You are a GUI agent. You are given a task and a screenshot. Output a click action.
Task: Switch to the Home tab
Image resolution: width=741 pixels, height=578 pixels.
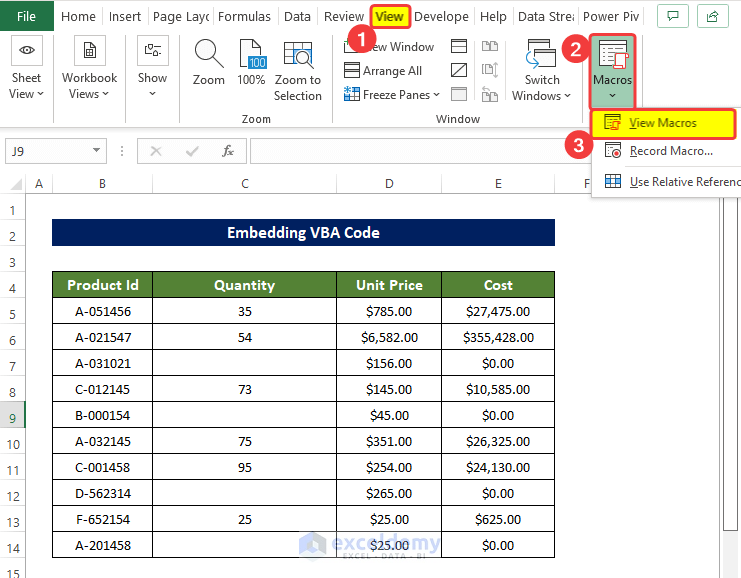(78, 17)
